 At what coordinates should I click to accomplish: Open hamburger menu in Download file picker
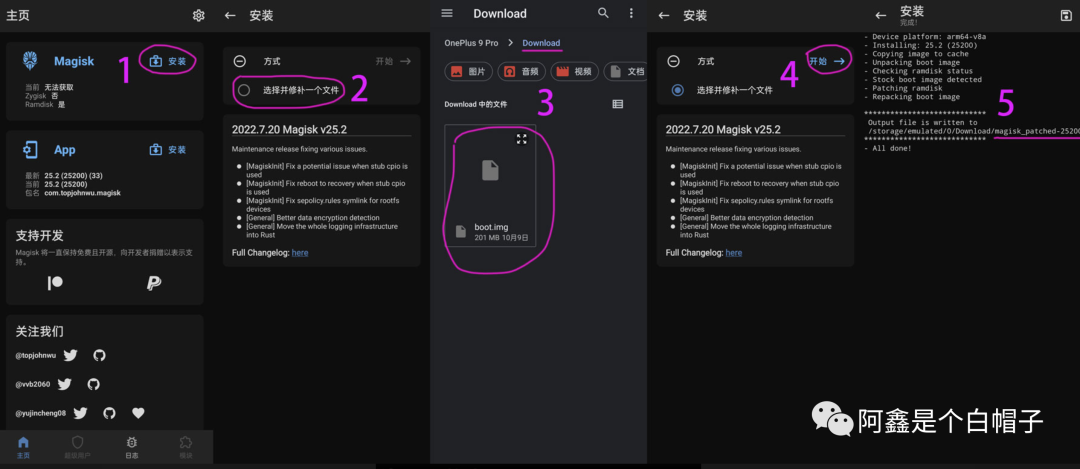coord(447,13)
